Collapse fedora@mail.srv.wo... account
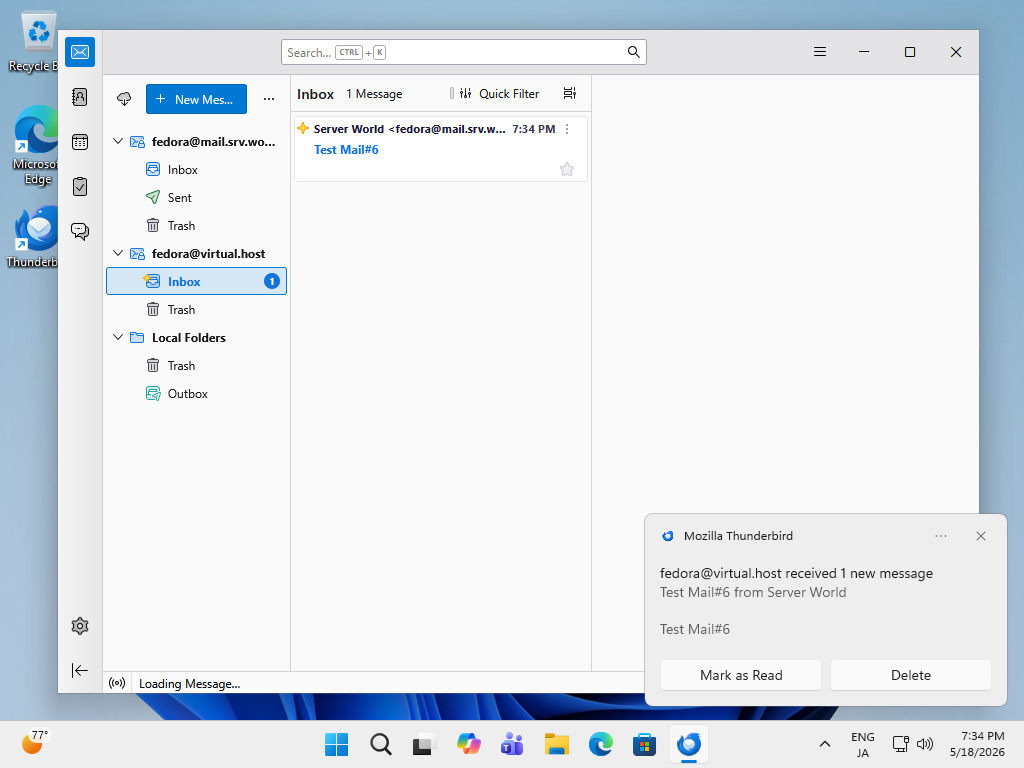This screenshot has height=768, width=1024. [x=118, y=142]
